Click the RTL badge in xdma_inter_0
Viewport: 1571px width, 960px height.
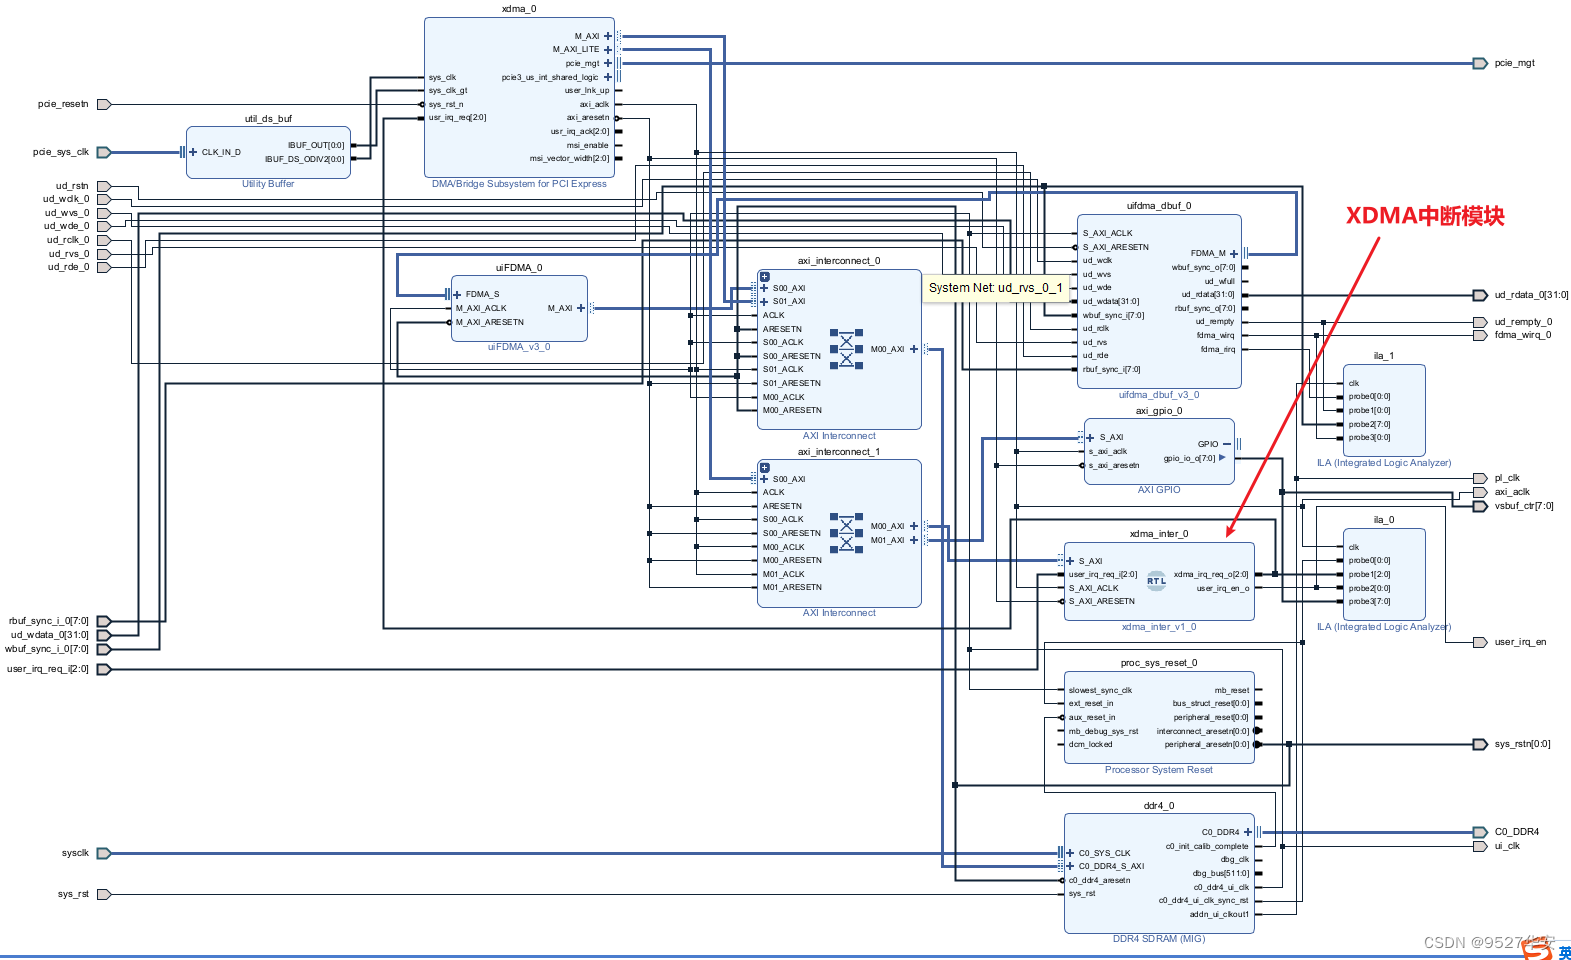click(1156, 581)
